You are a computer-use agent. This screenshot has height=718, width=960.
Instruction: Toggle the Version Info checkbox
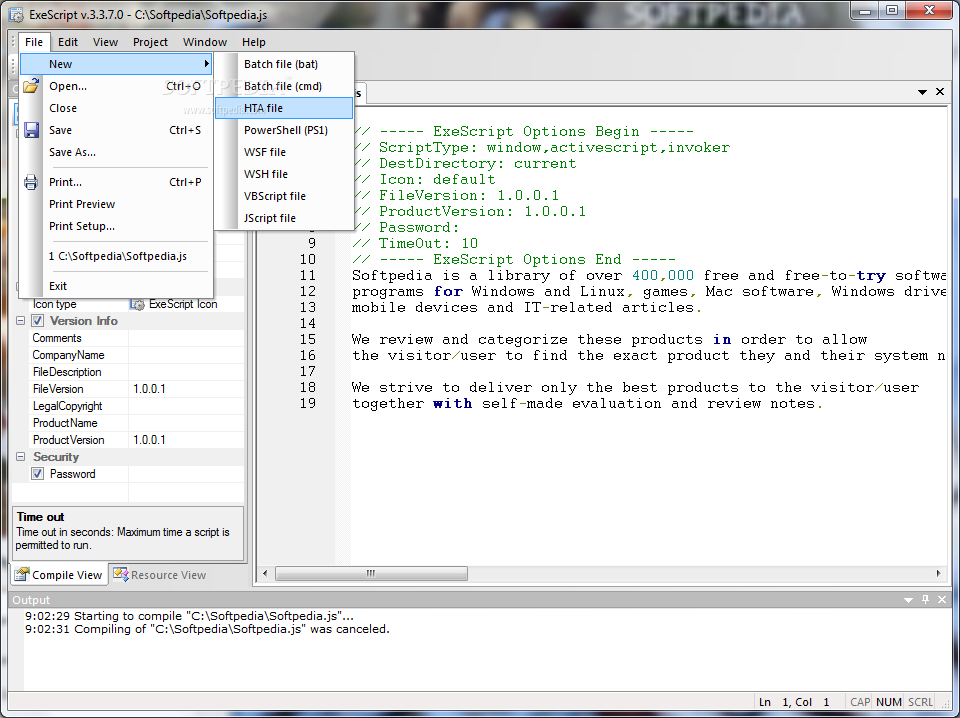click(38, 321)
